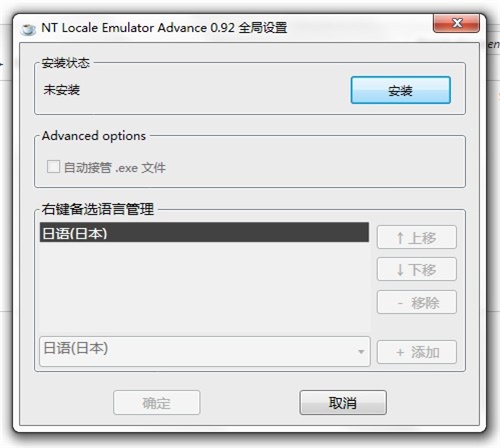Select 日语(日本) in the language list

204,232
